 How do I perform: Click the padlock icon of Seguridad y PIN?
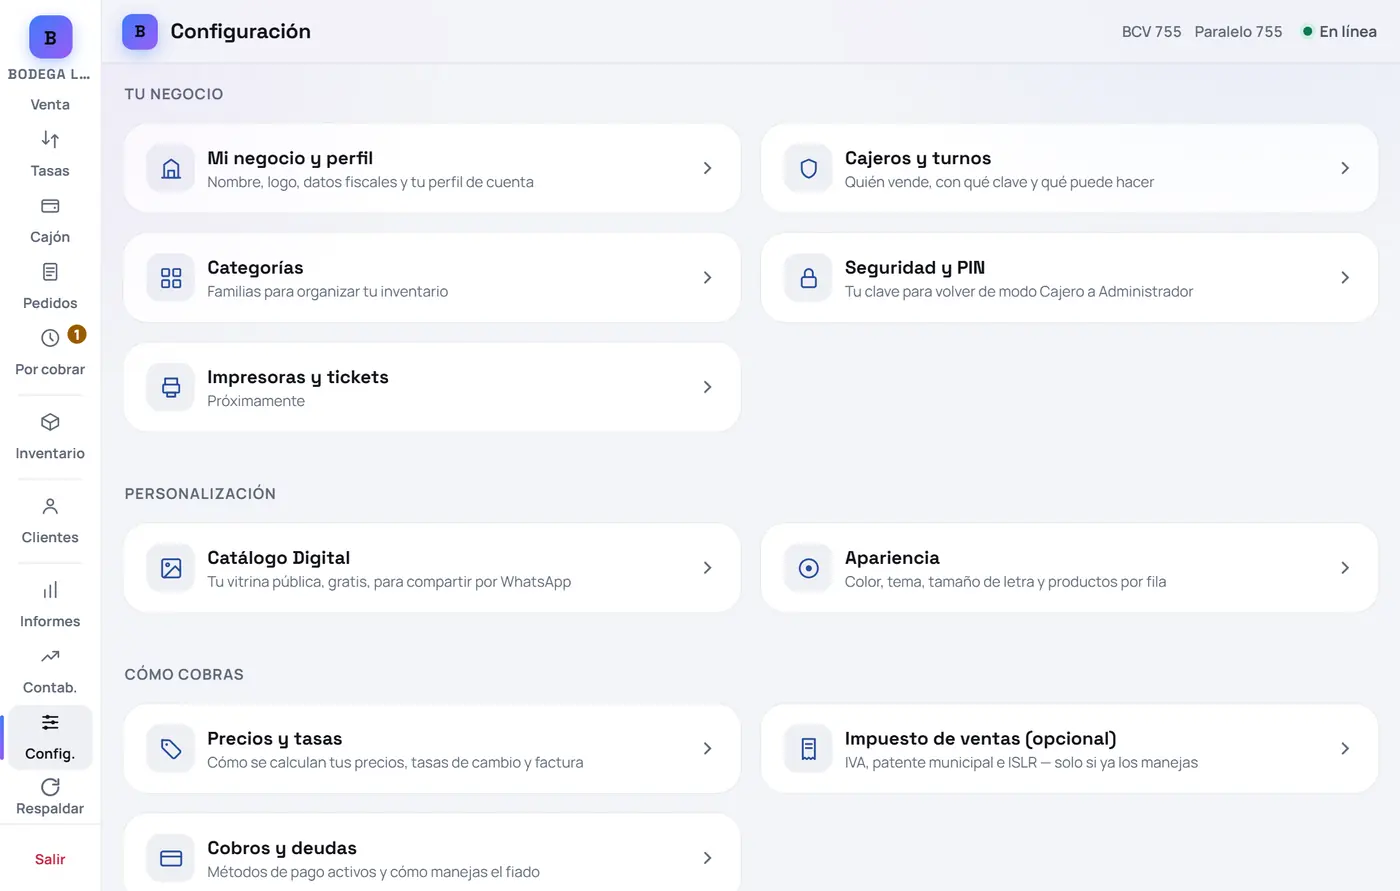pos(809,278)
